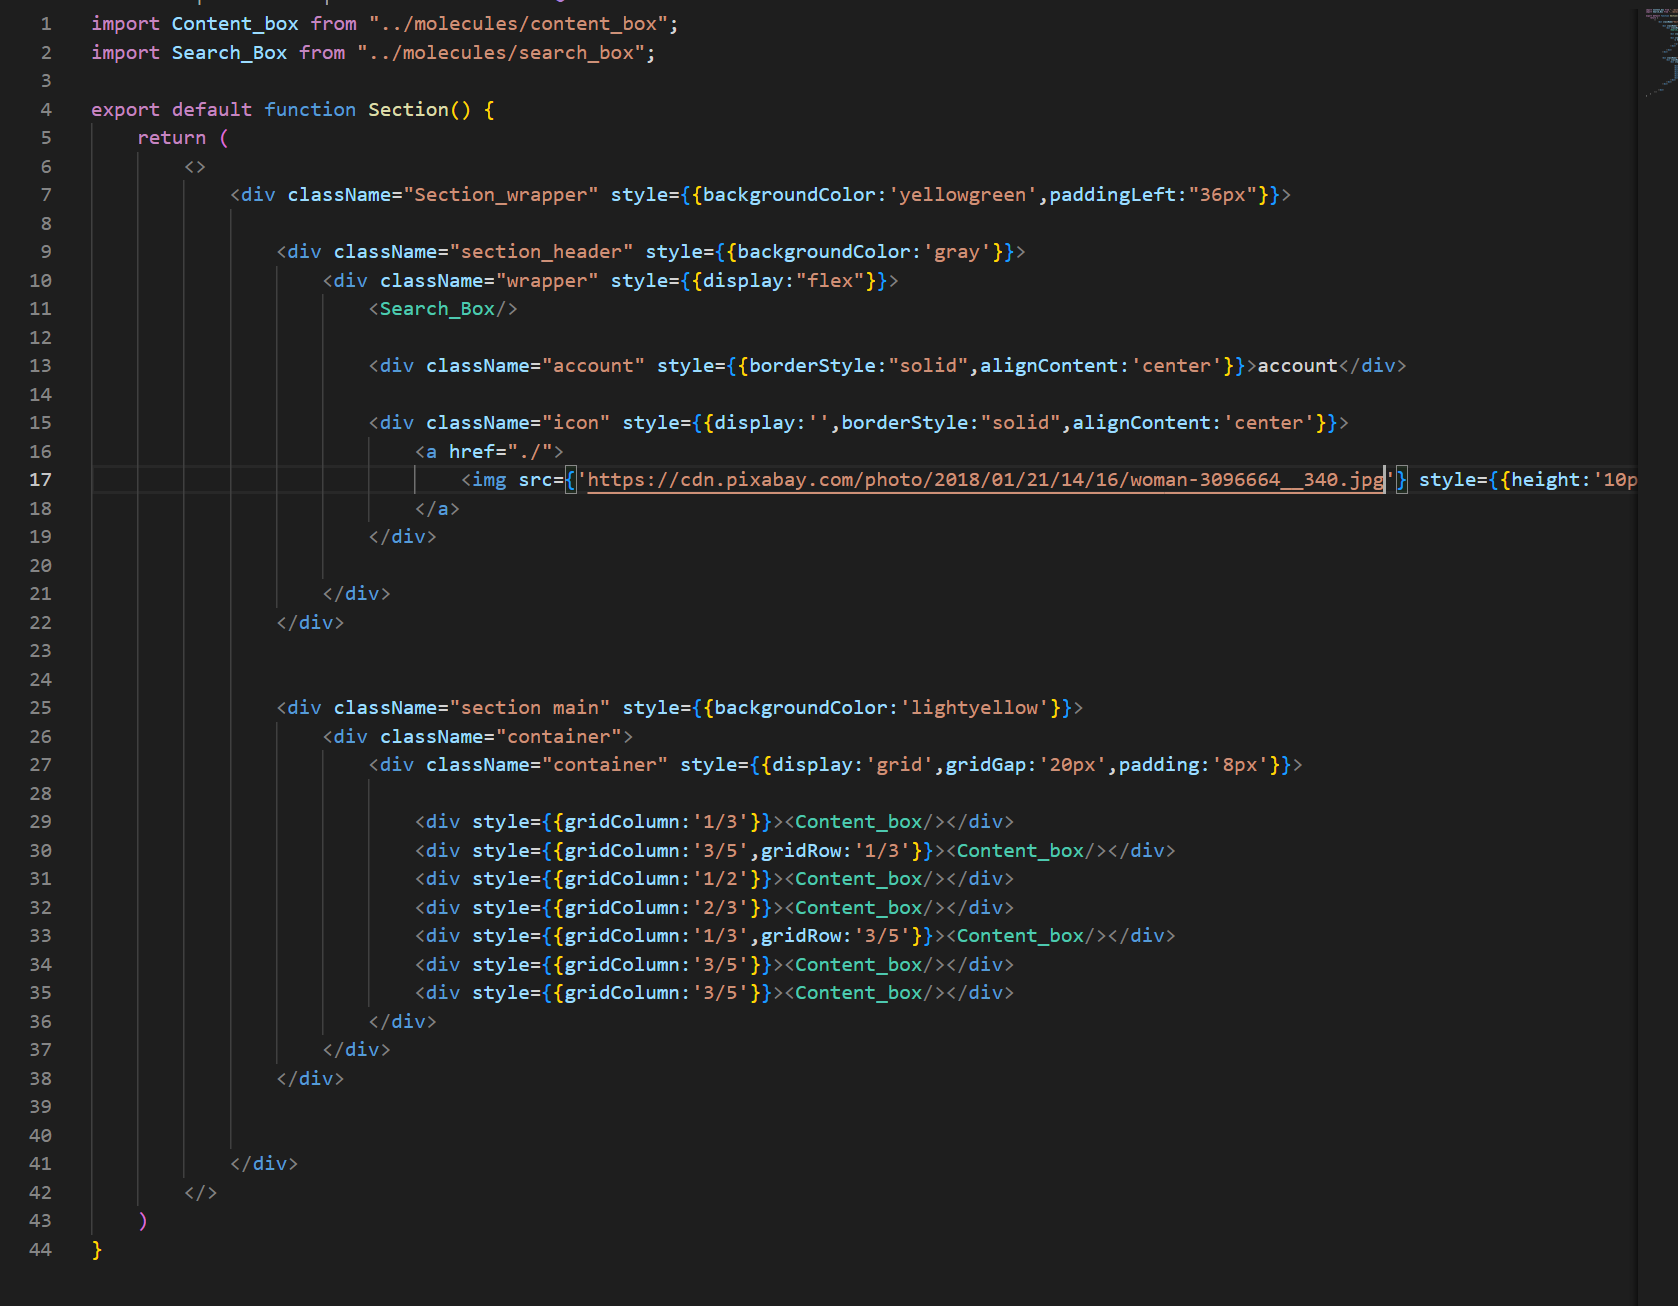Click className "section_header" string
Image resolution: width=1678 pixels, height=1306 pixels.
[541, 252]
